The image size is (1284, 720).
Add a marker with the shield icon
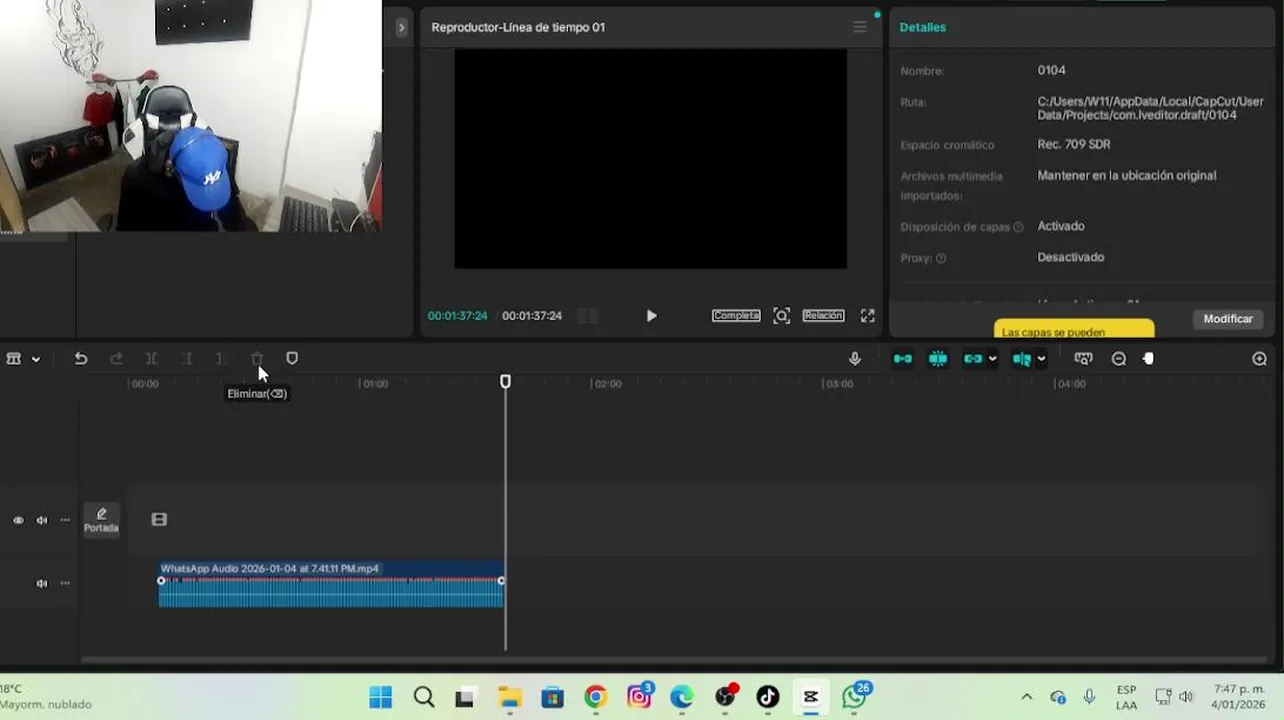pos(292,358)
